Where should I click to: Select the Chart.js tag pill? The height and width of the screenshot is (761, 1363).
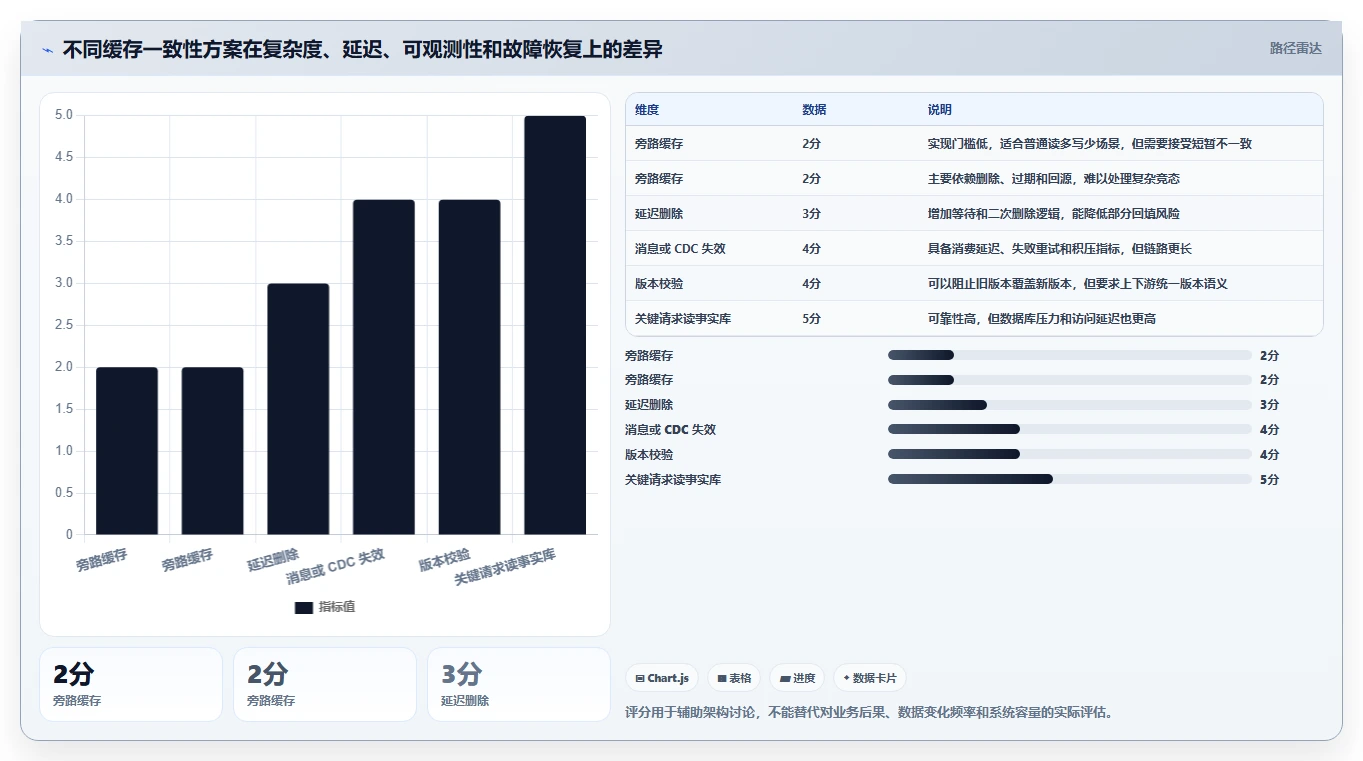point(662,678)
